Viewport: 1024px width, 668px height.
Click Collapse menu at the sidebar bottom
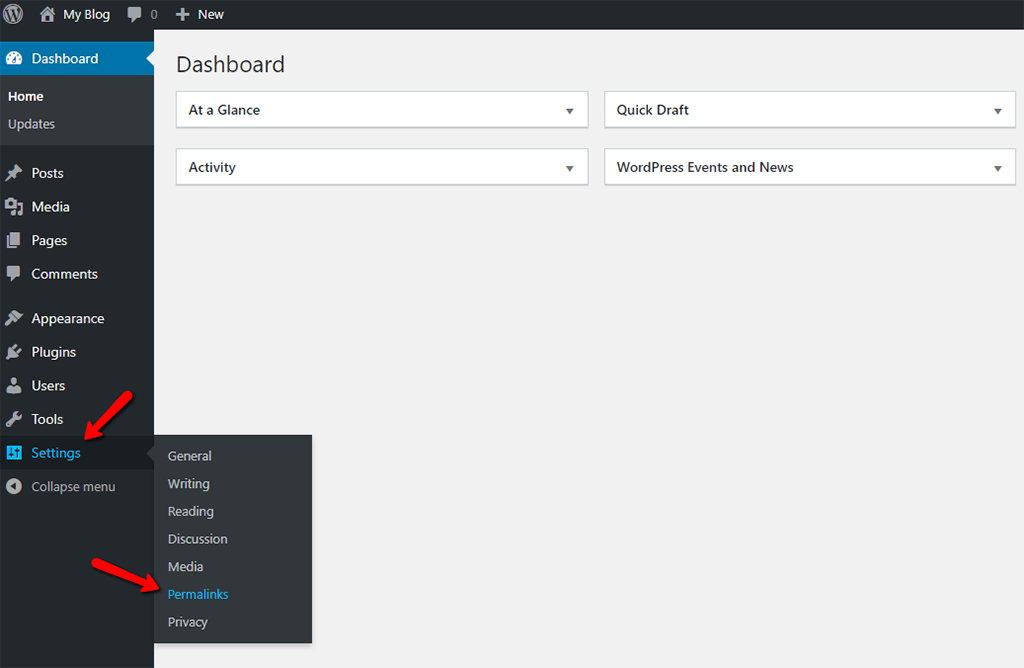pyautogui.click(x=75, y=486)
